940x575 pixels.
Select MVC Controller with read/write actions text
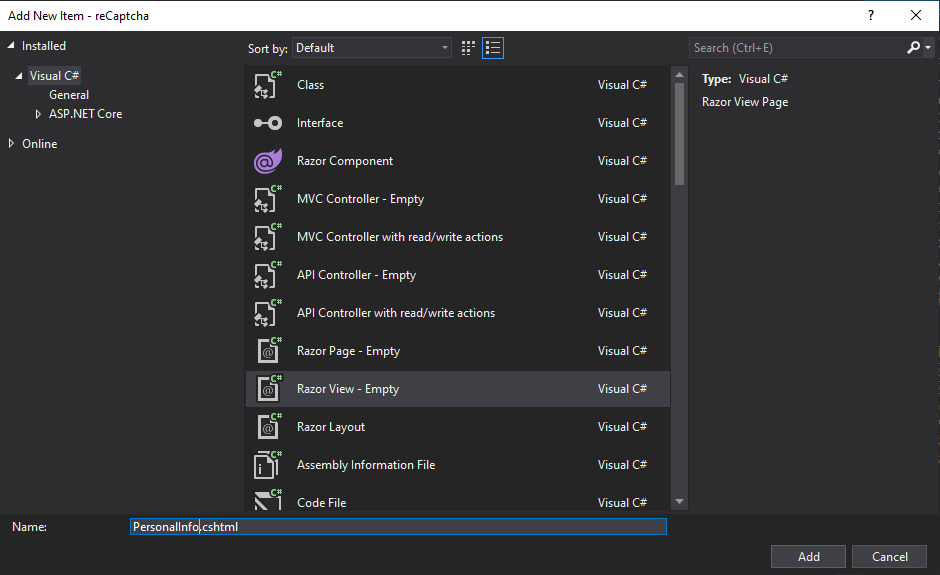tap(400, 237)
